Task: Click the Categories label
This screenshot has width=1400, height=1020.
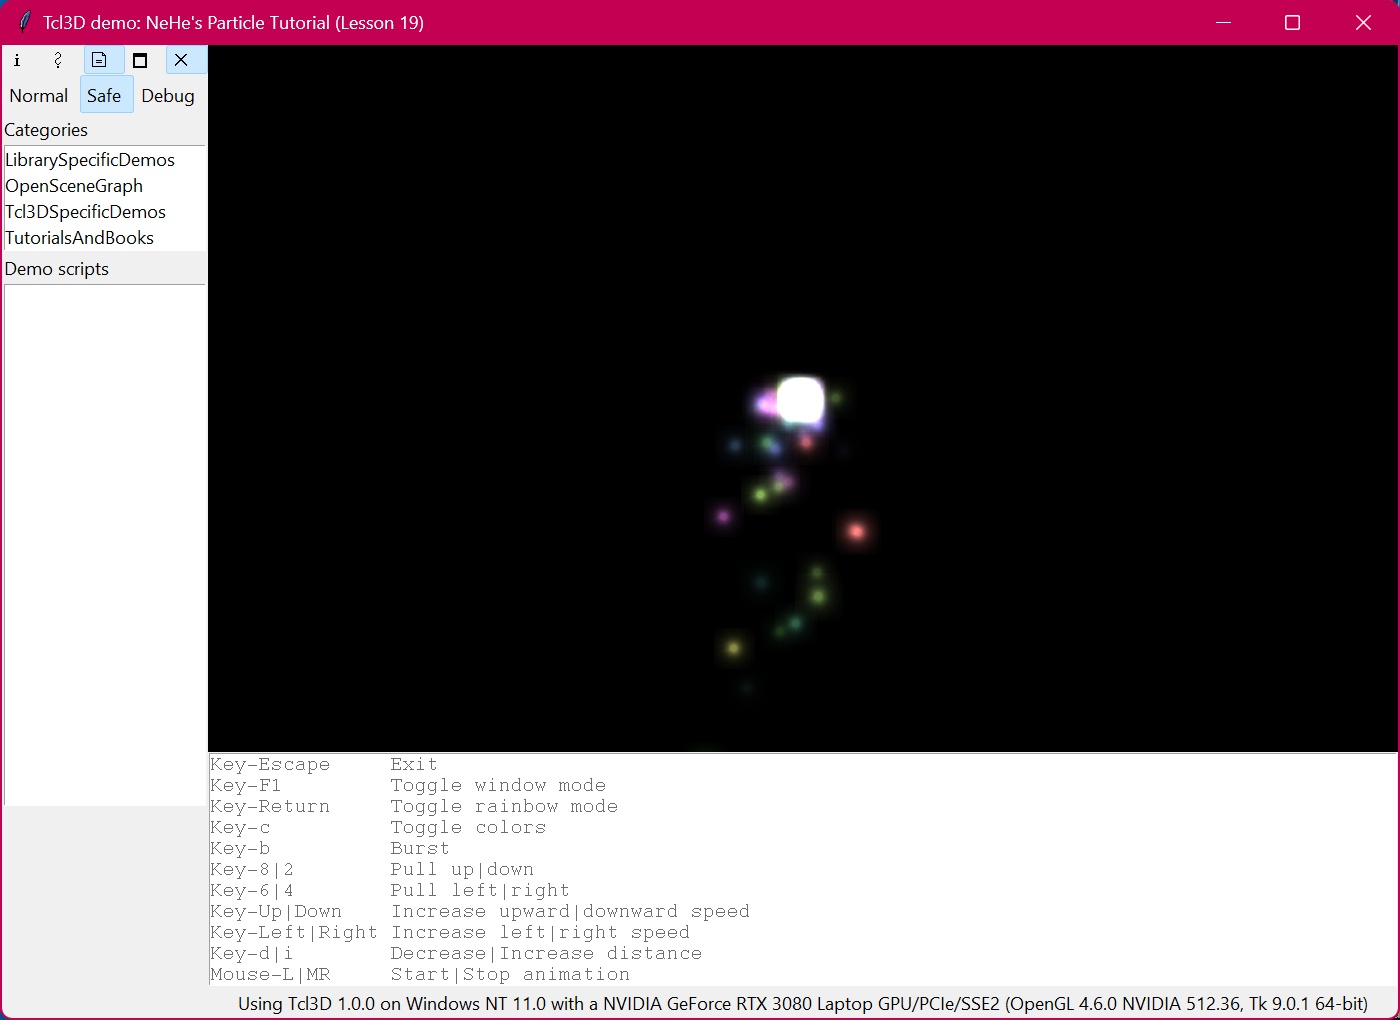Action: click(x=46, y=130)
